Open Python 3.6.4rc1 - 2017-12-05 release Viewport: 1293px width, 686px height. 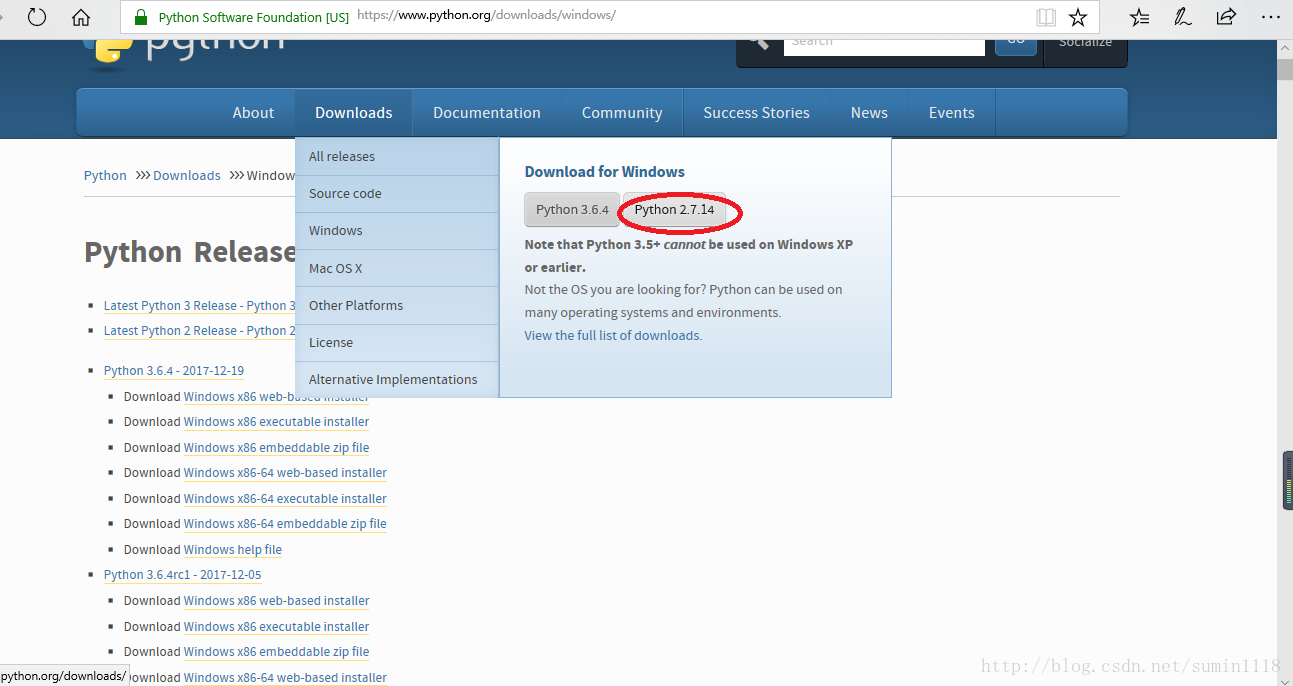182,575
